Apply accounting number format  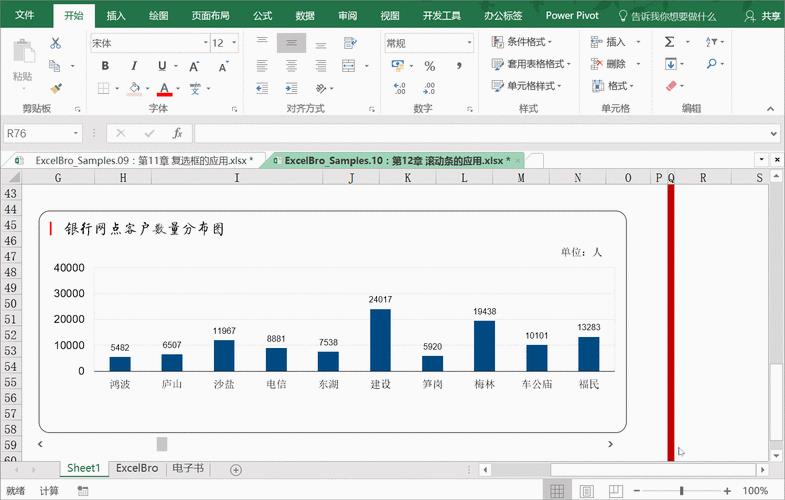click(x=398, y=66)
